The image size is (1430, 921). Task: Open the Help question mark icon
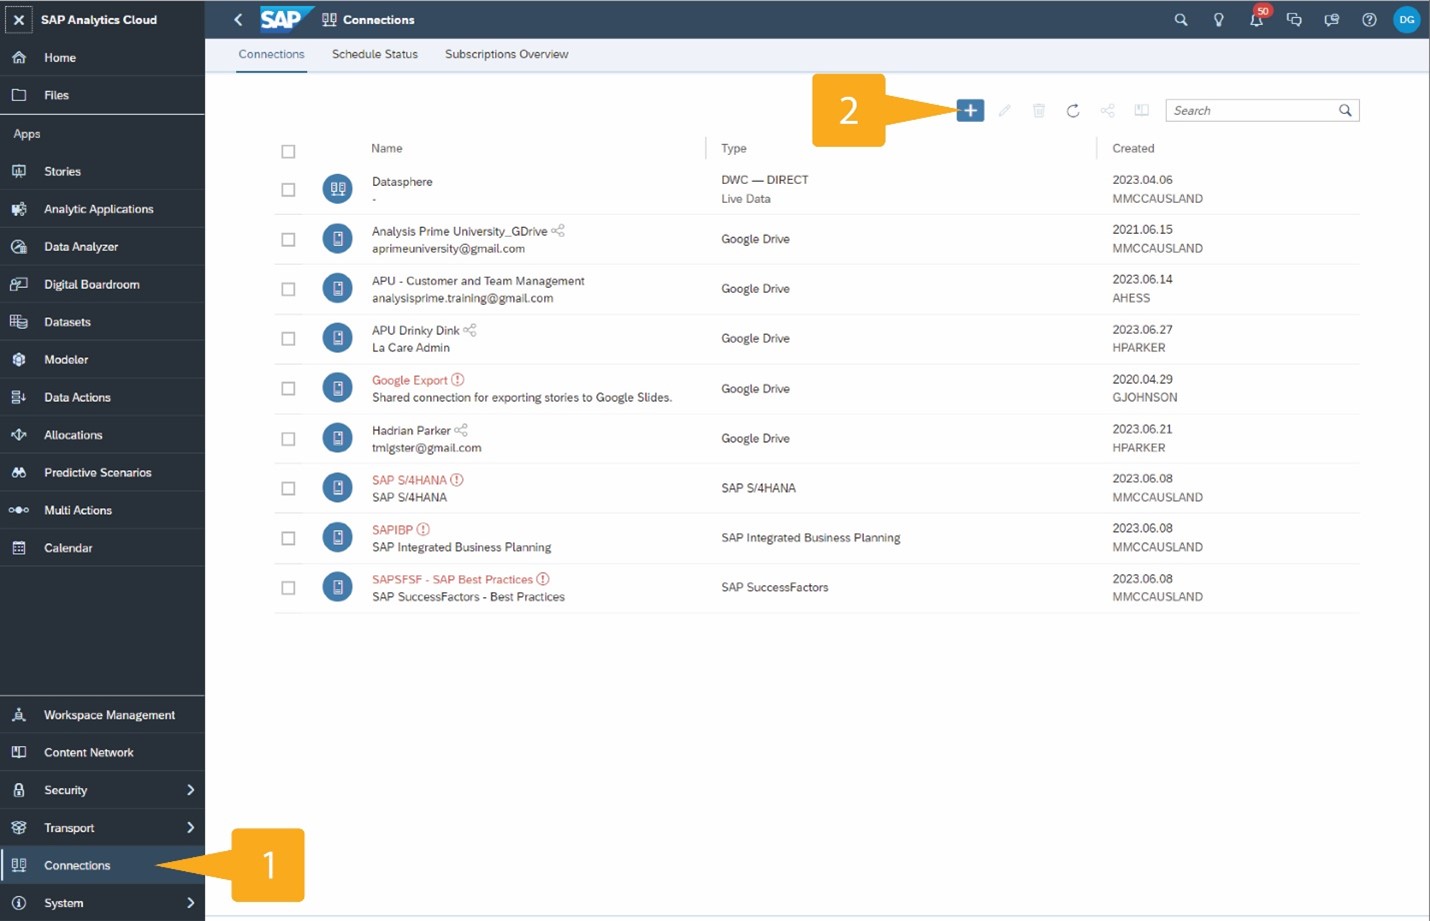pyautogui.click(x=1369, y=19)
